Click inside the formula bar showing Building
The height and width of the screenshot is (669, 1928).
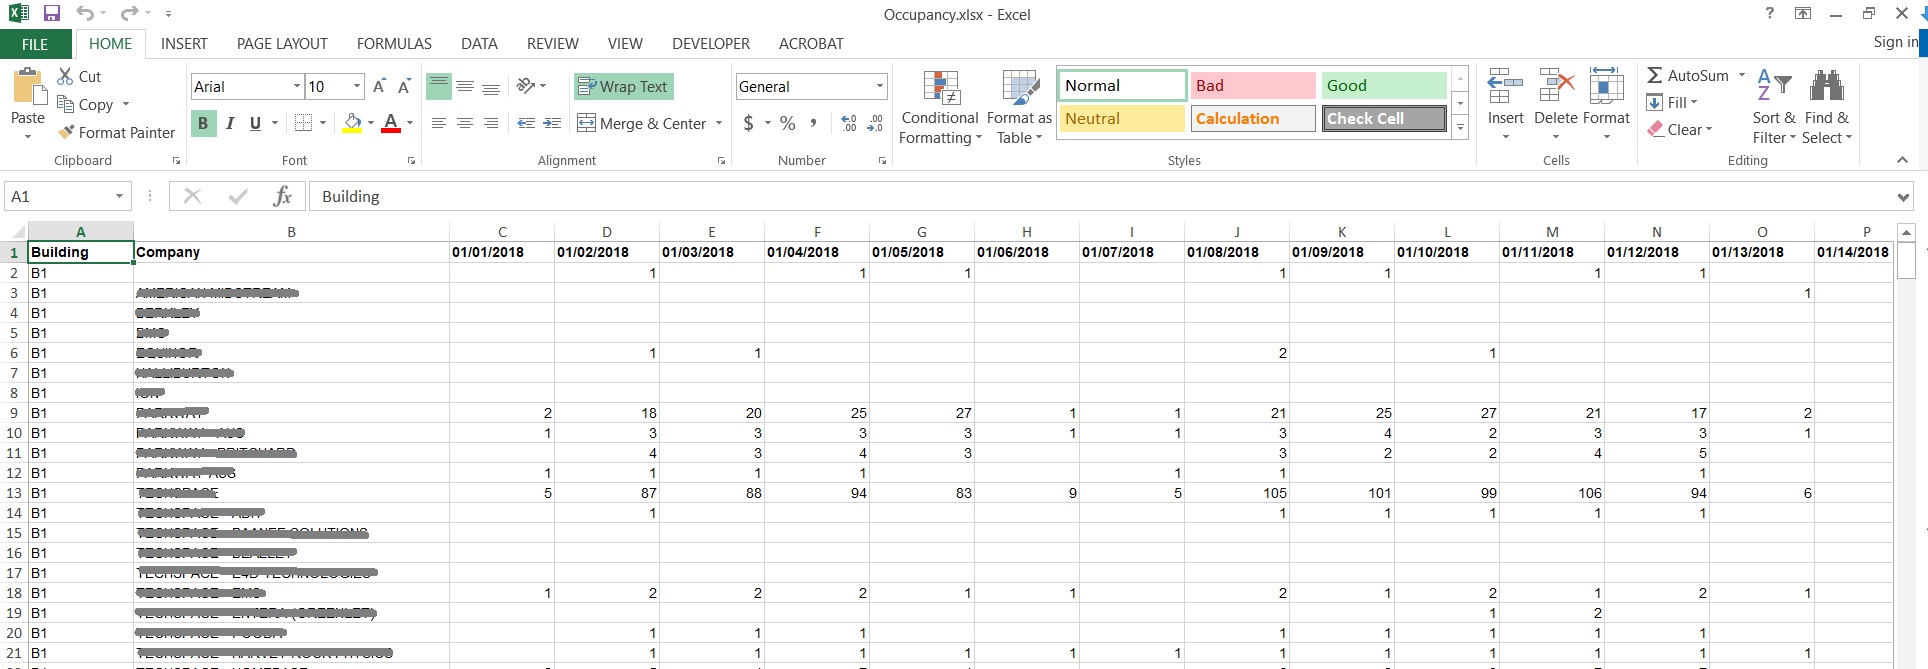(x=1100, y=197)
